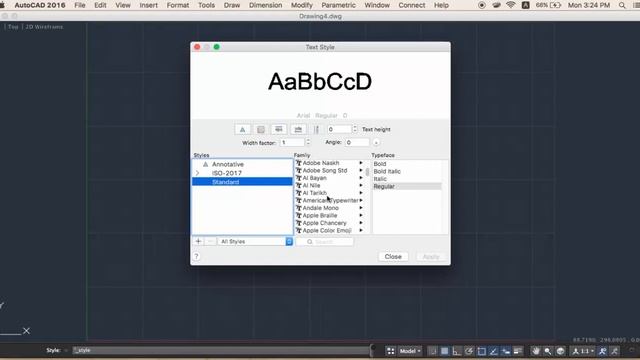Screen dimensions: 640x360
Task: Toggle grid display icon in status bar
Action: coord(444,351)
